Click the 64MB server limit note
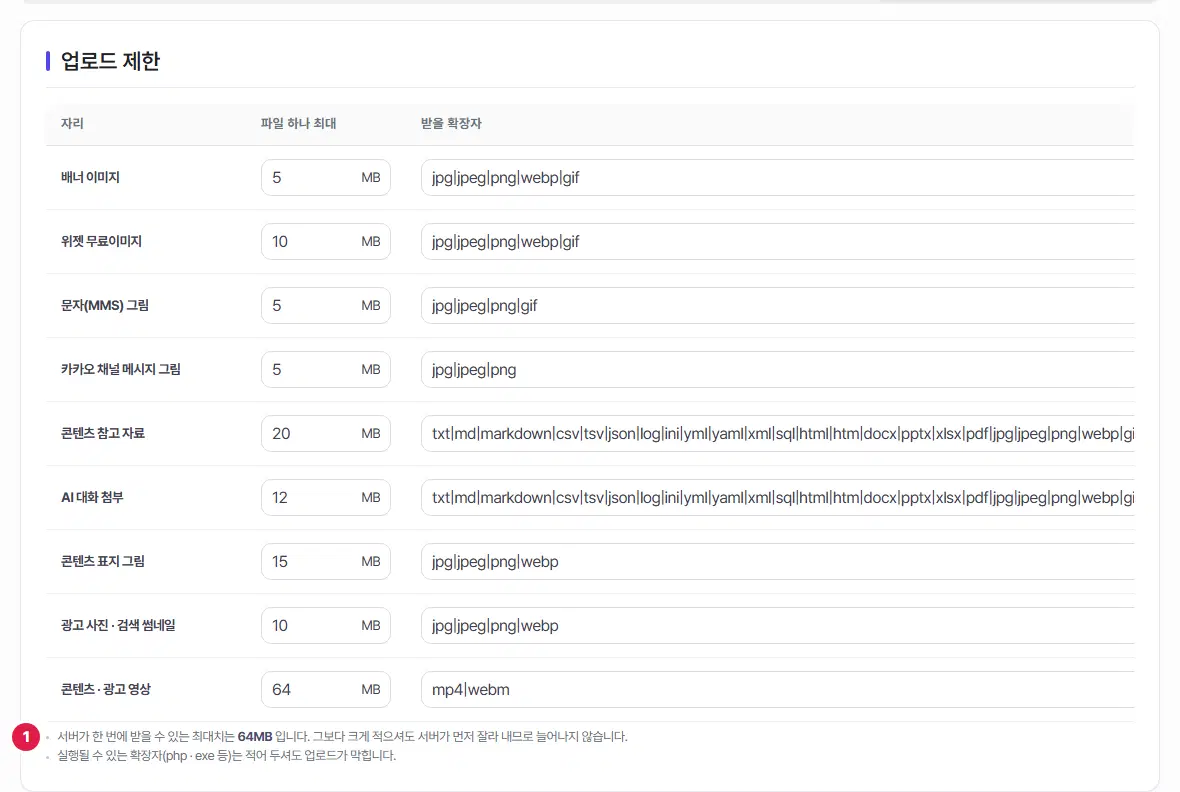 click(342, 736)
